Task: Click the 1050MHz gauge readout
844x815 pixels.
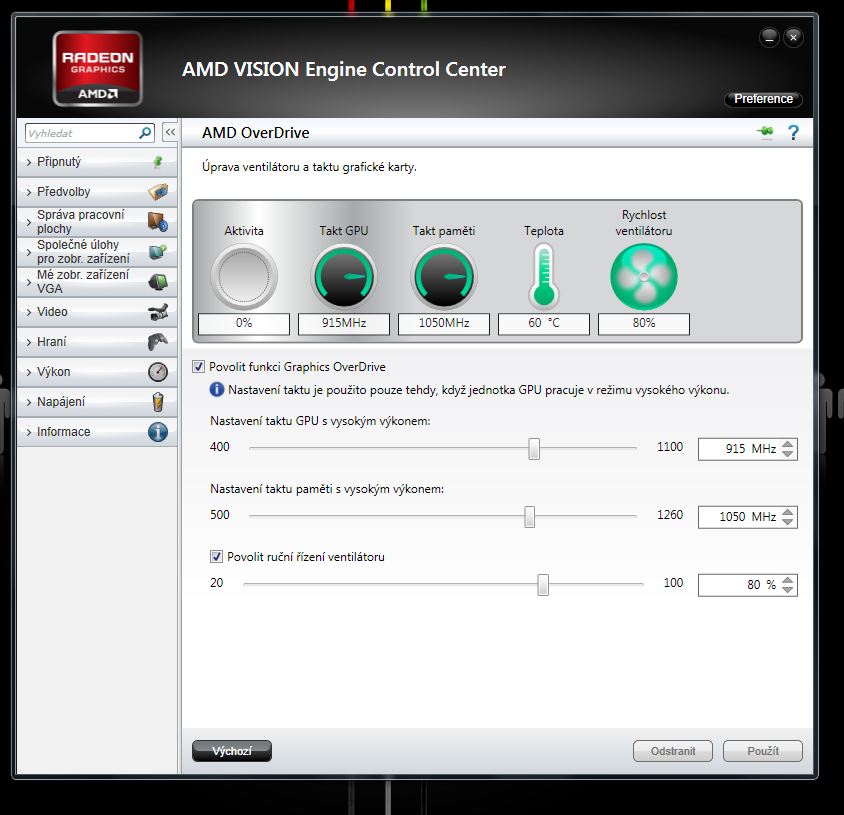Action: (444, 324)
